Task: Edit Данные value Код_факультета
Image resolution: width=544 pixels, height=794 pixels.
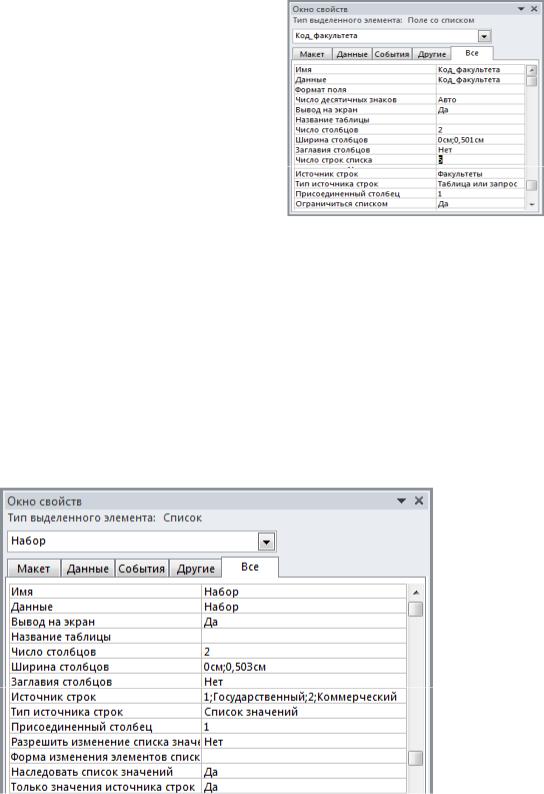Action: [x=480, y=80]
